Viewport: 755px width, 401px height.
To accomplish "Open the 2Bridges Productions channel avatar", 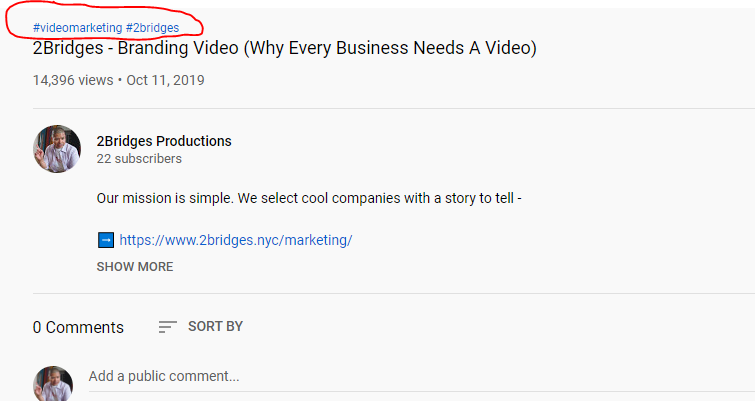I will (x=57, y=149).
